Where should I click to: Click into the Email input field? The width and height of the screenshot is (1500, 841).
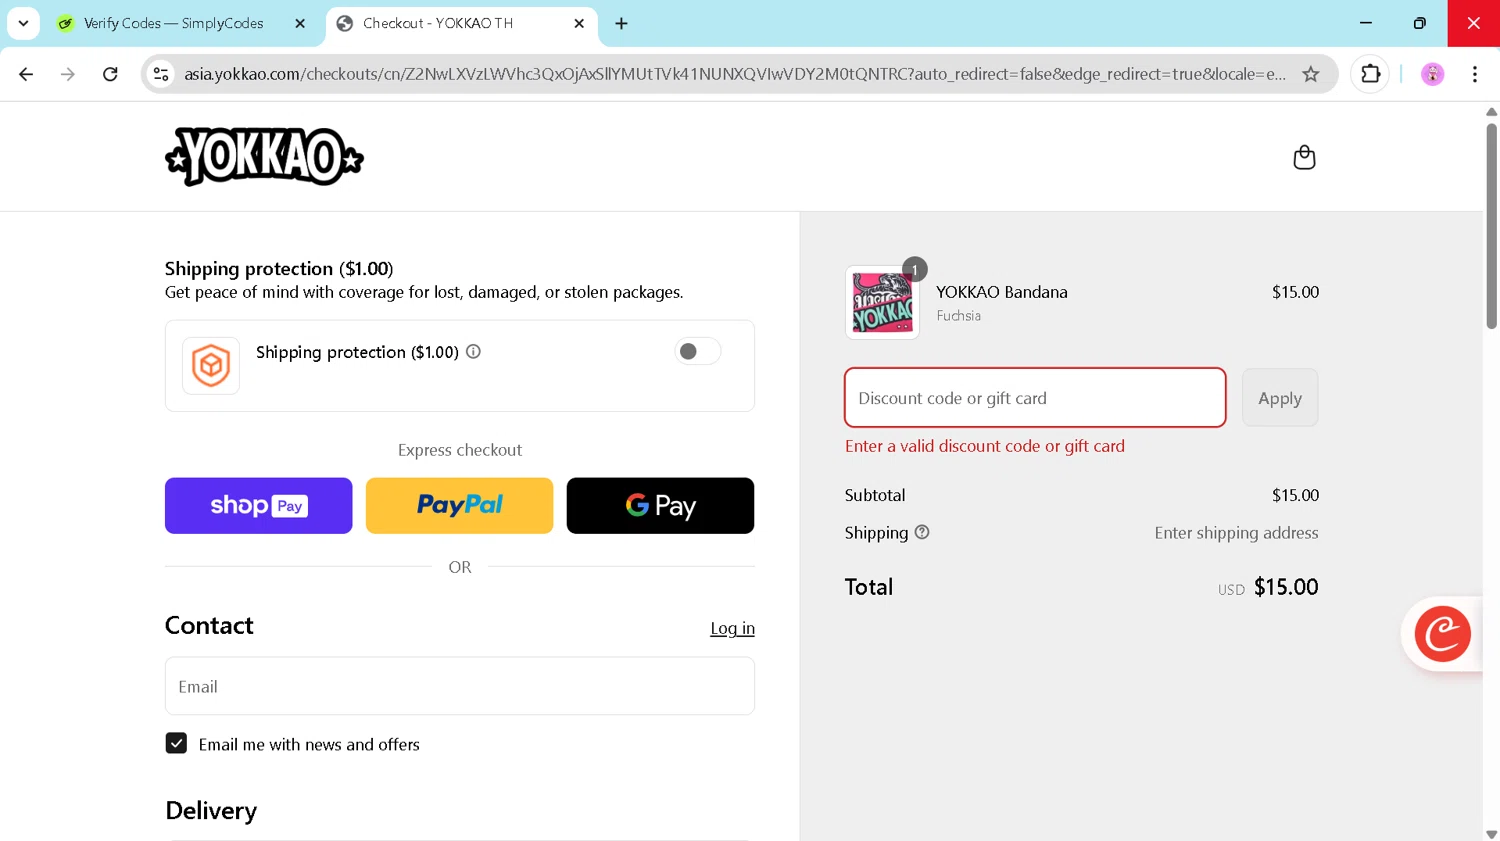coord(460,686)
